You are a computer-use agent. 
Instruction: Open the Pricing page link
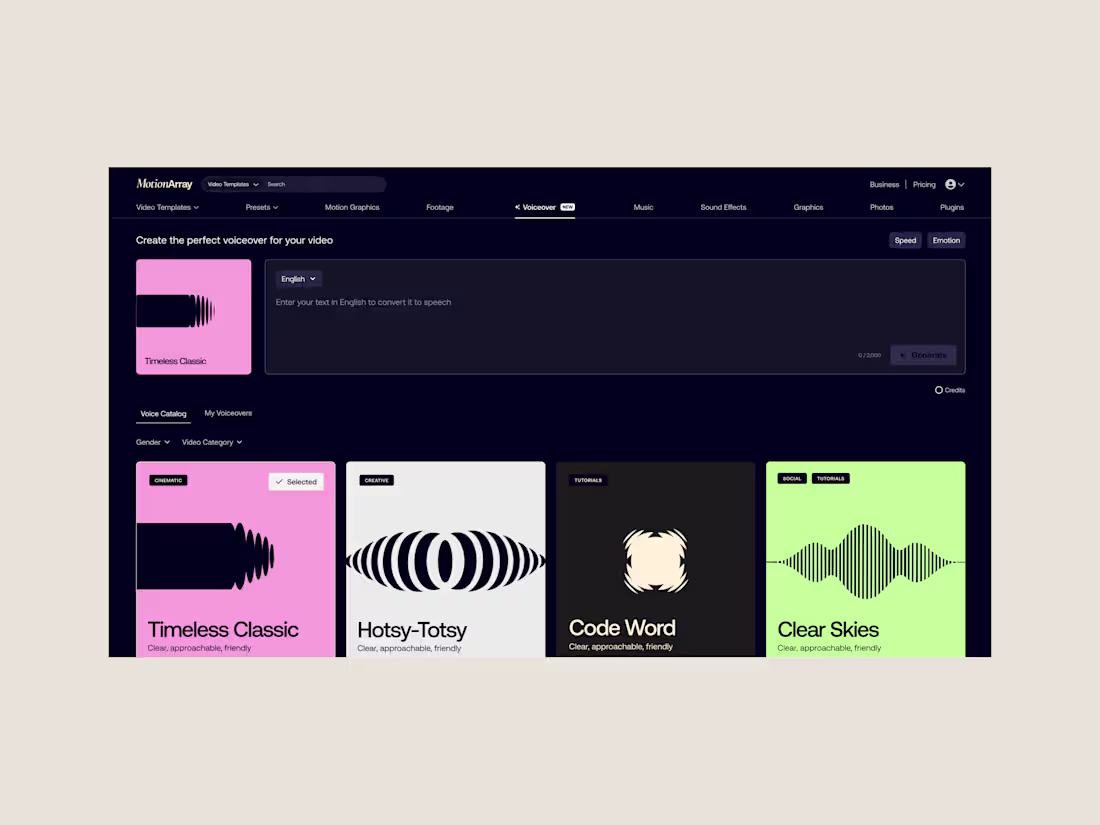point(923,184)
